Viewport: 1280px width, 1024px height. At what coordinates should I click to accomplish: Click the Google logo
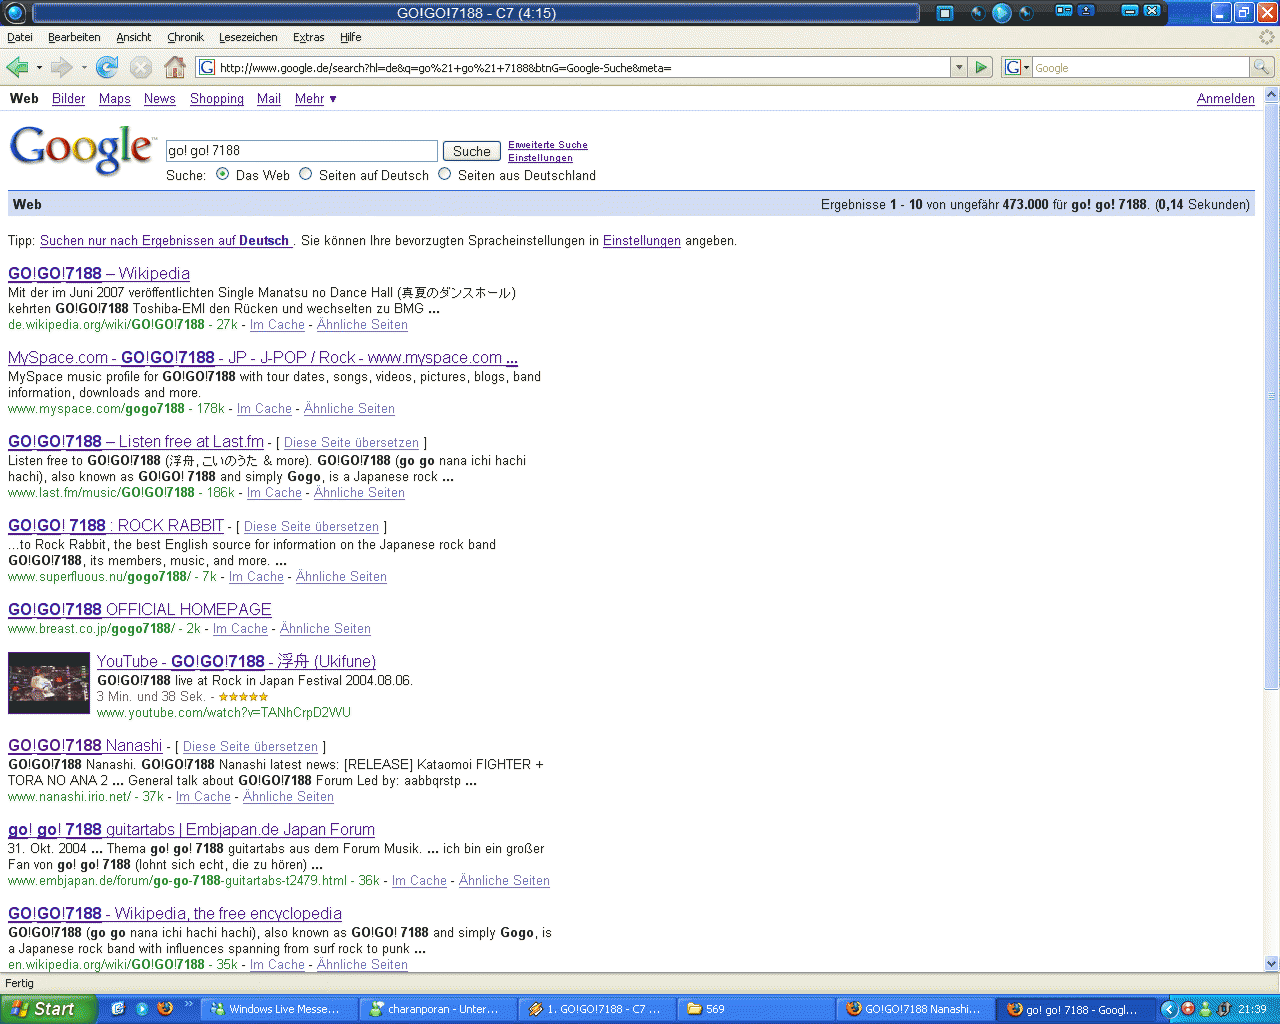pos(82,150)
